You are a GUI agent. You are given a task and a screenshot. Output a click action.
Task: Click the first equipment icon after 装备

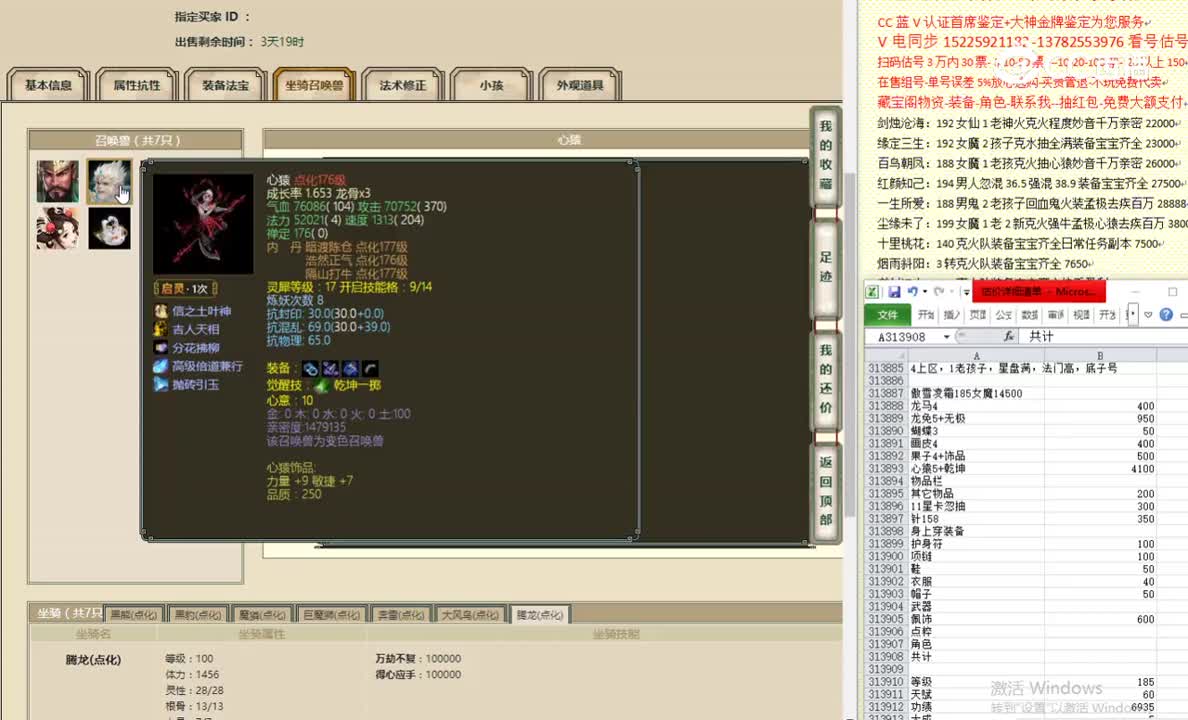click(311, 368)
